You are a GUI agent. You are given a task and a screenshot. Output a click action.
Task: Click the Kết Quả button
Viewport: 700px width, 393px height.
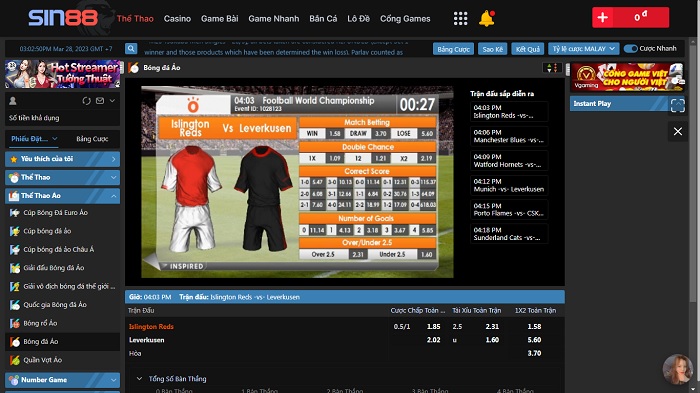528,49
